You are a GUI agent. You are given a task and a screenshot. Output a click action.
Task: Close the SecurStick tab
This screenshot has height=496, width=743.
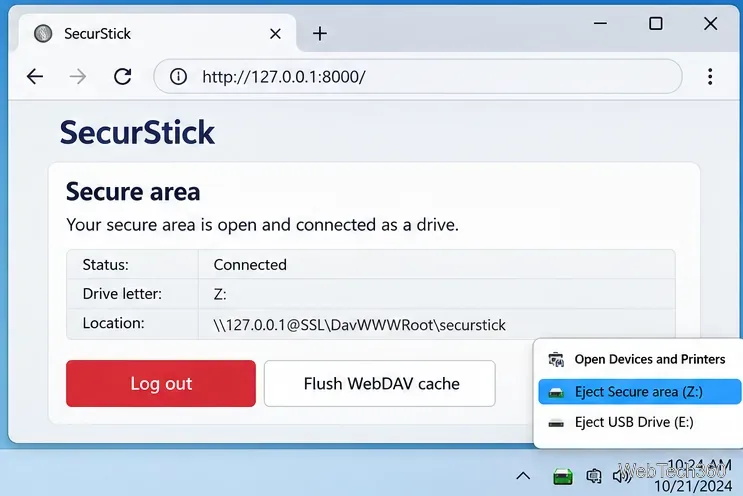tap(275, 34)
